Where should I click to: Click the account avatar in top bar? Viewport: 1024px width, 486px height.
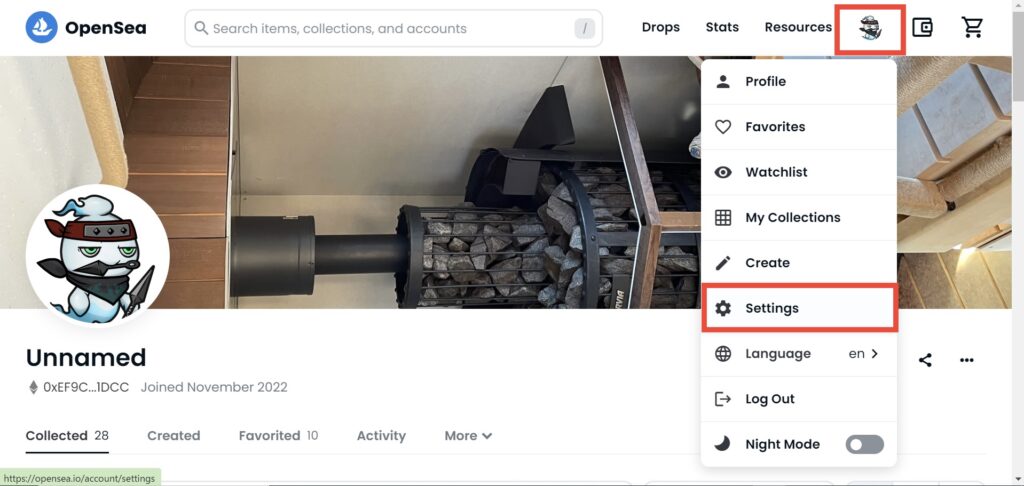[870, 29]
